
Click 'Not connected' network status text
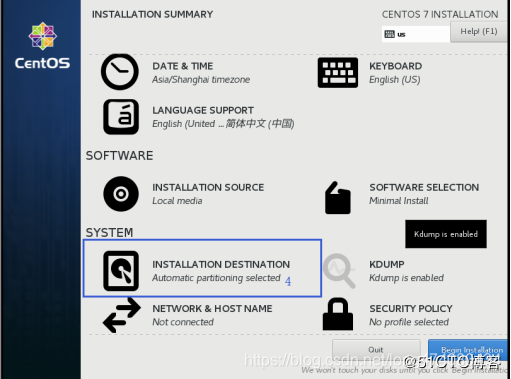183,322
